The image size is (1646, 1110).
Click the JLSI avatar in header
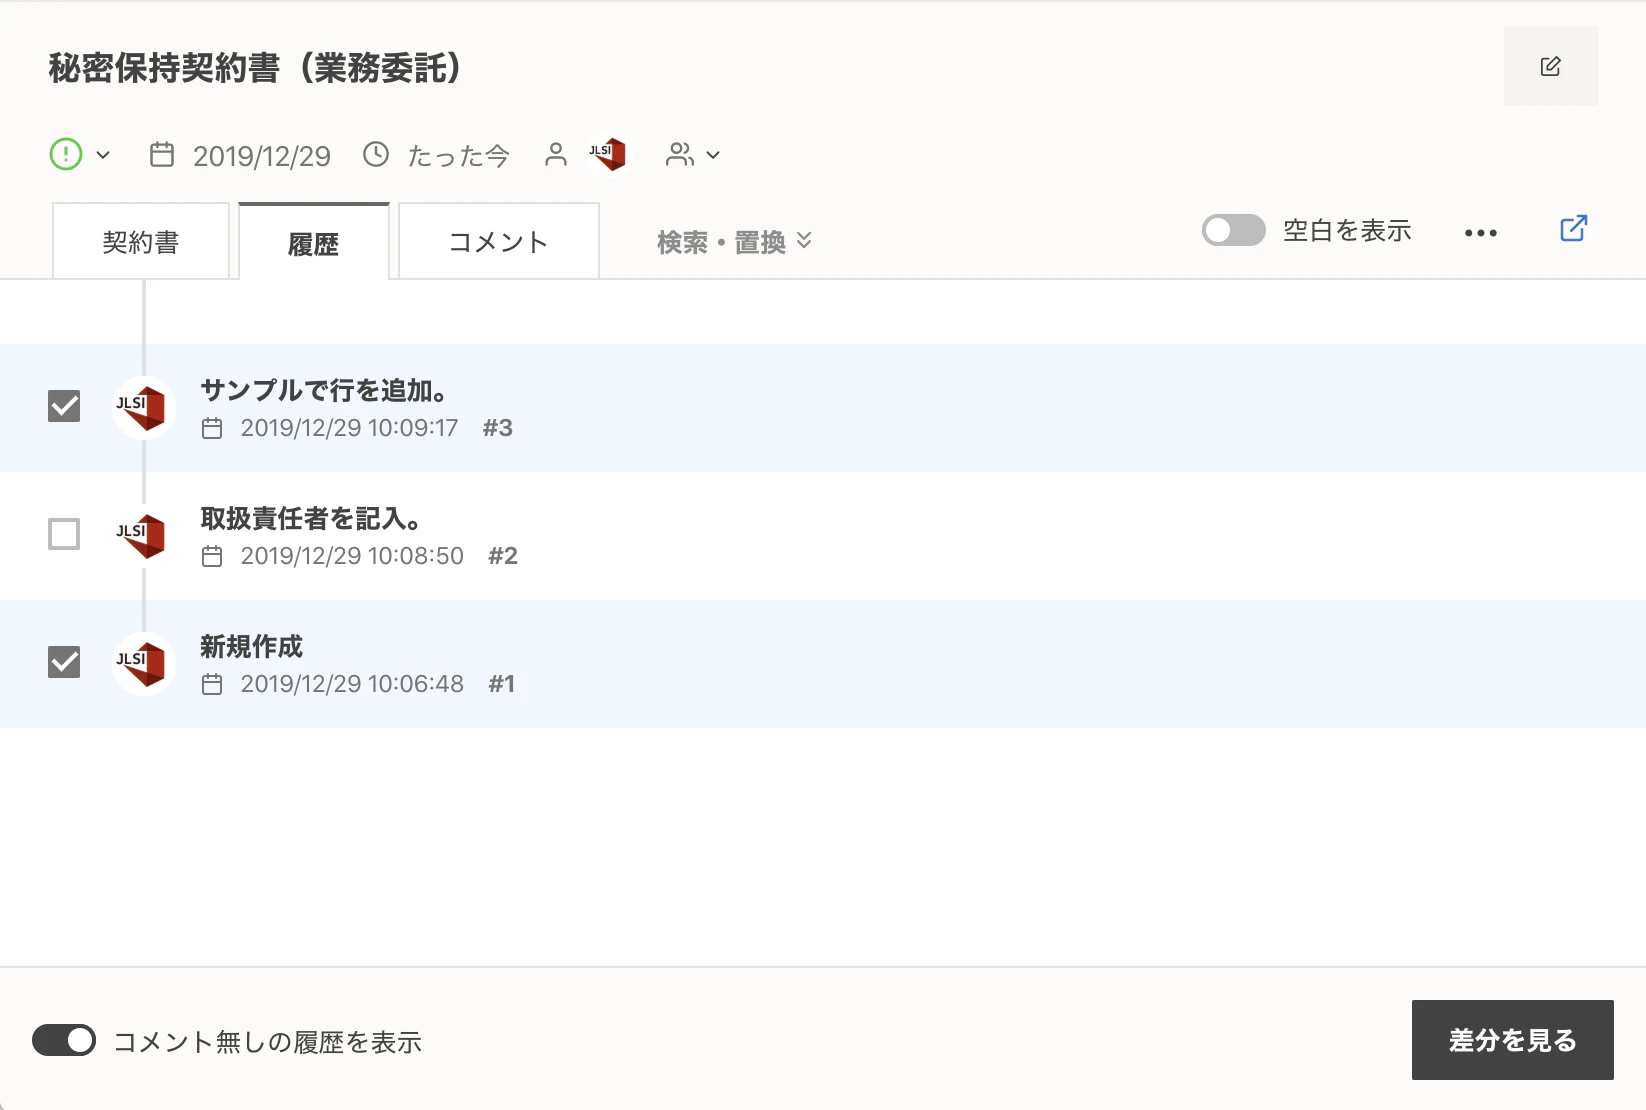[608, 154]
